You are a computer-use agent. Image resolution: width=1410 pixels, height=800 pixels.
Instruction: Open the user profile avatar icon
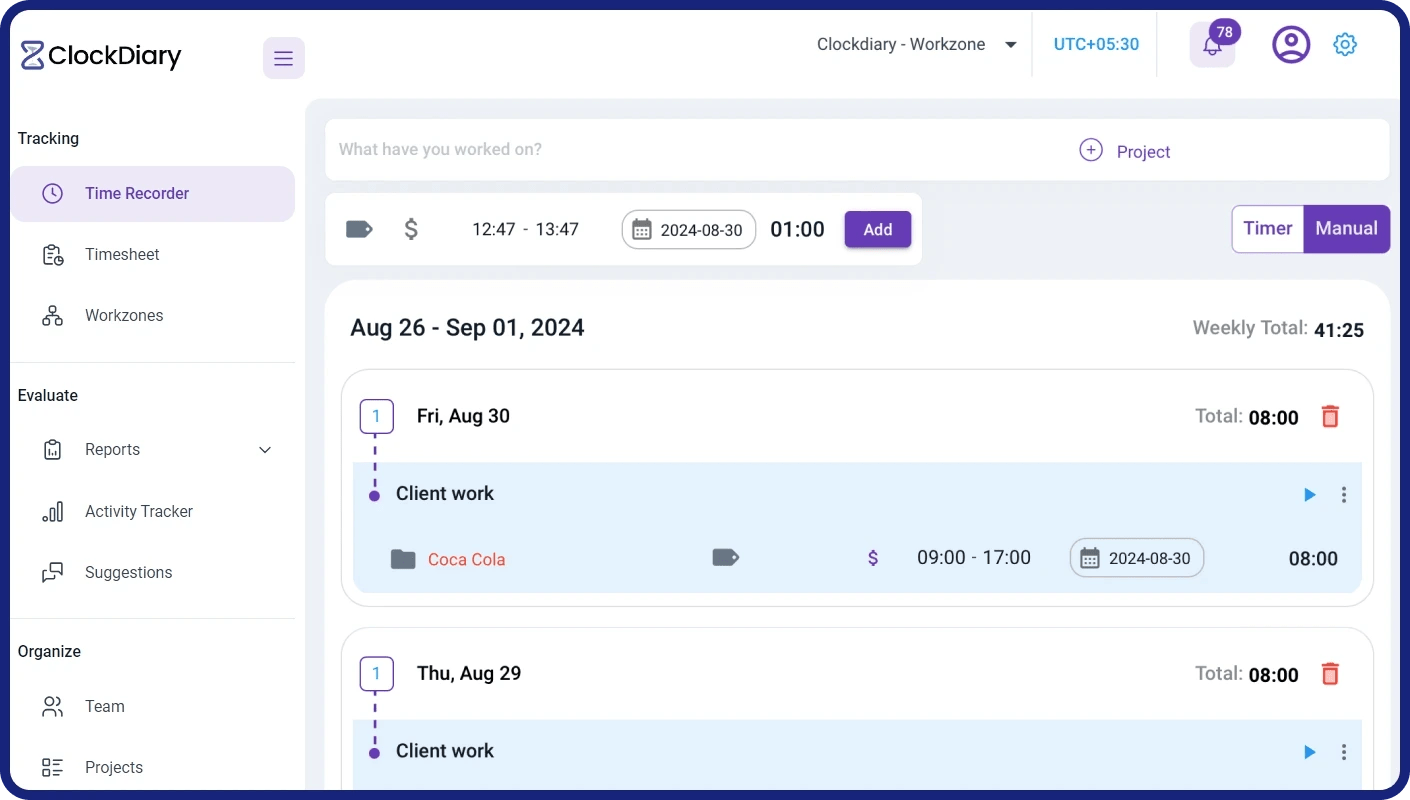coord(1291,44)
